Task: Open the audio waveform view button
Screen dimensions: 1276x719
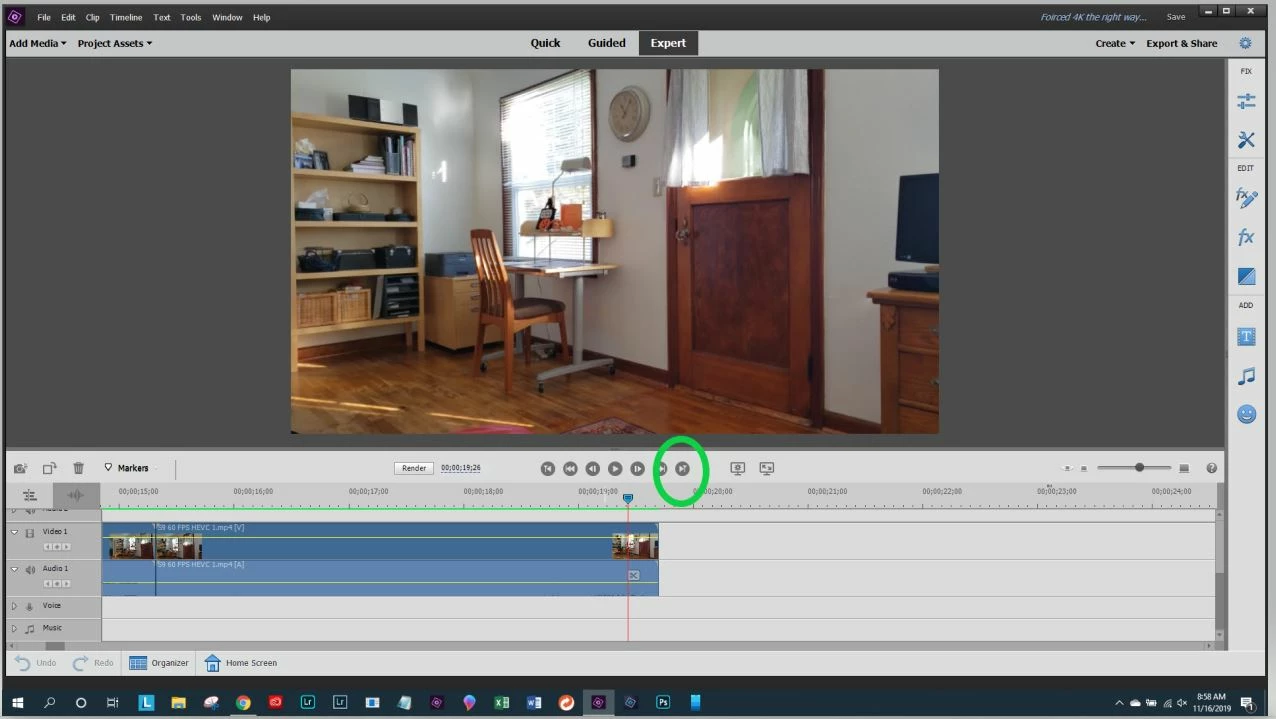Action: coord(76,495)
